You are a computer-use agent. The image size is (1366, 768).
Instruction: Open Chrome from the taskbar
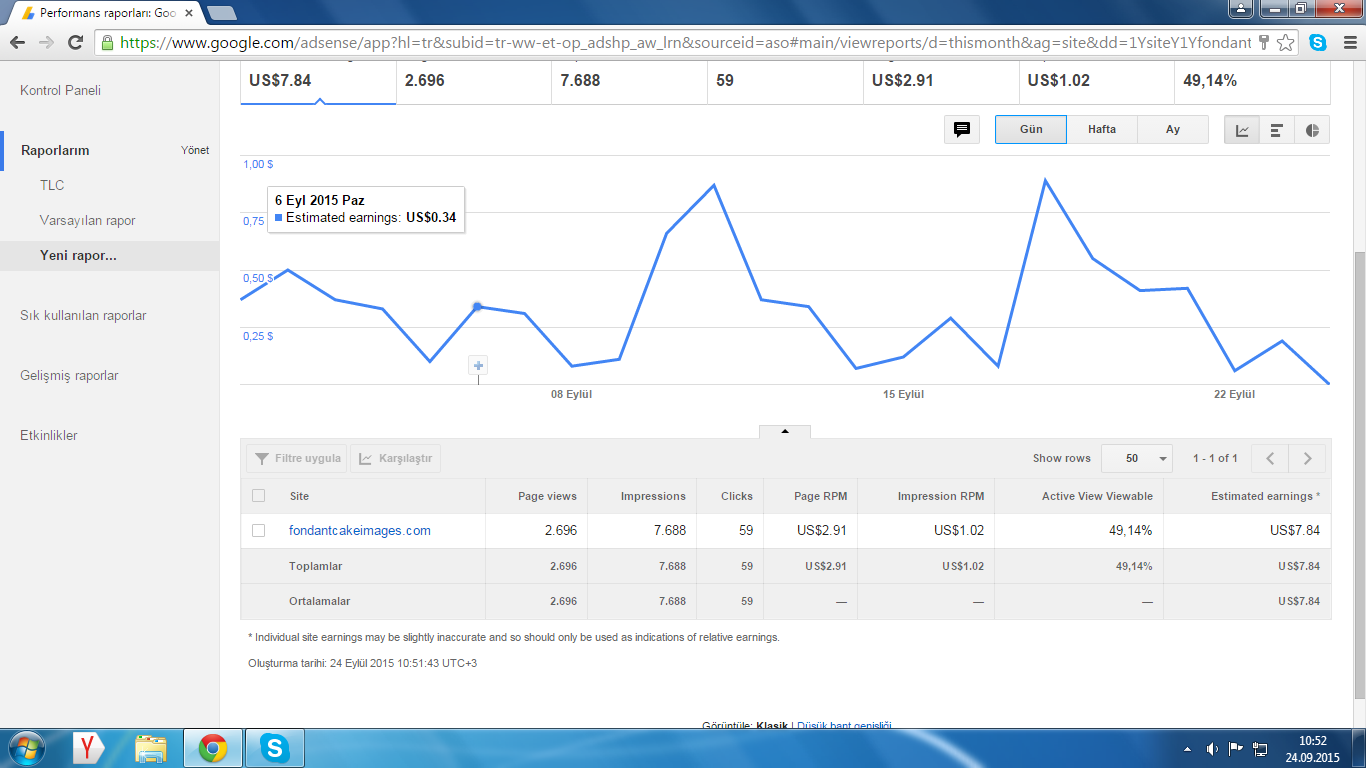(x=212, y=748)
